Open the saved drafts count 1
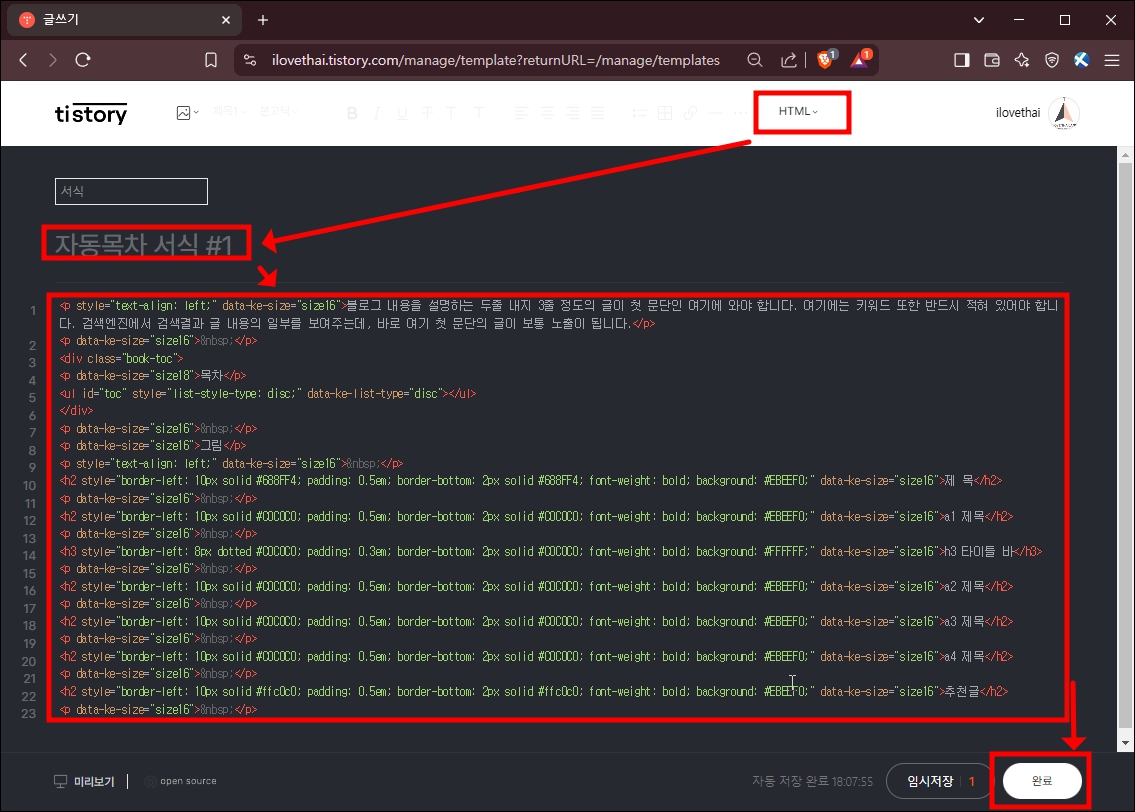The image size is (1135, 812). point(971,782)
